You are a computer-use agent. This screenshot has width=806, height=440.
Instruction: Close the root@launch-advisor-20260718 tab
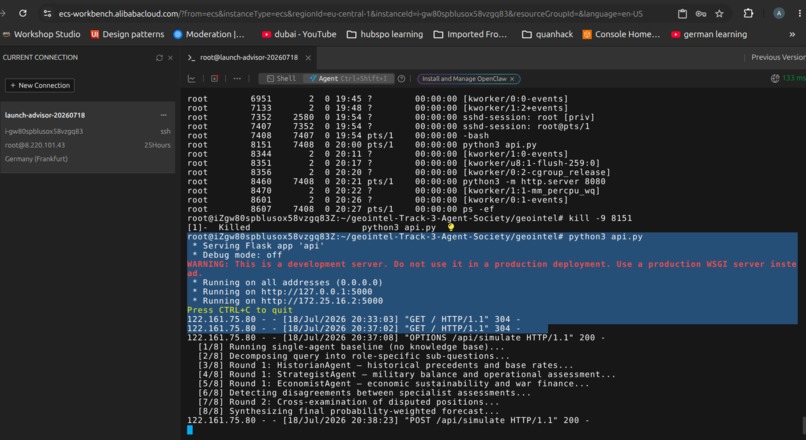(x=308, y=58)
